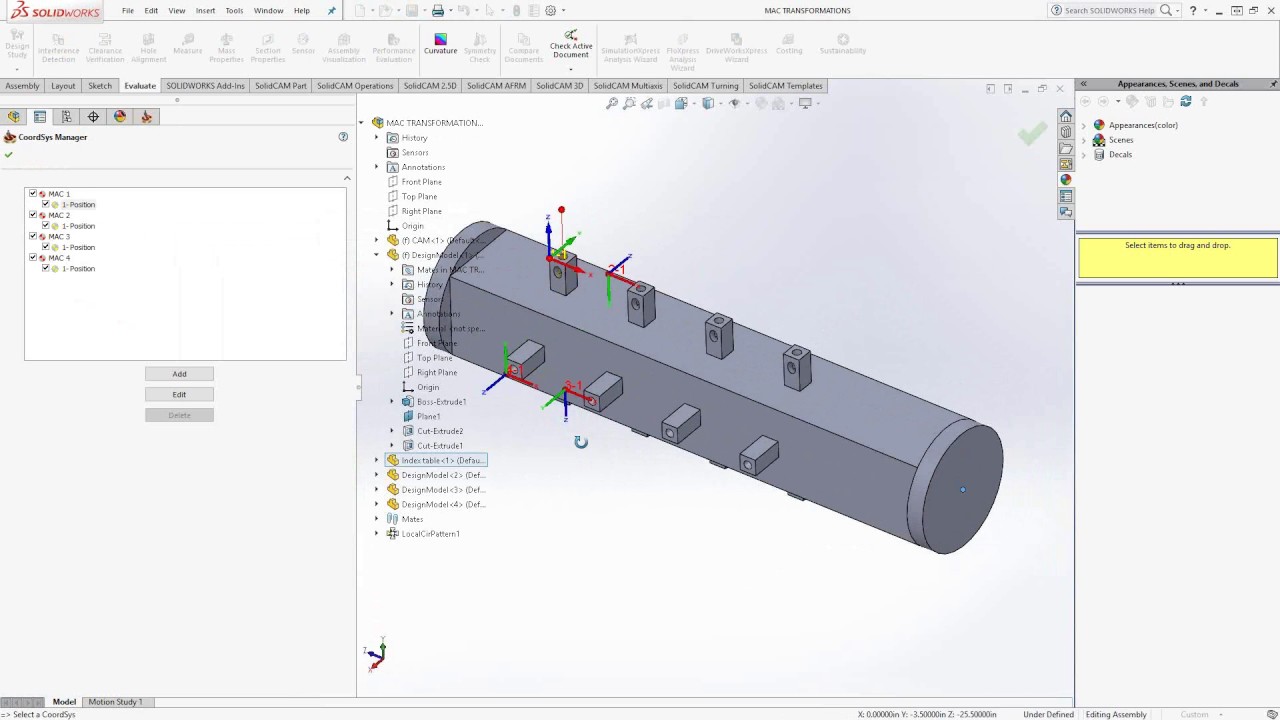Pin the menu bar with pushpin

(x=332, y=11)
